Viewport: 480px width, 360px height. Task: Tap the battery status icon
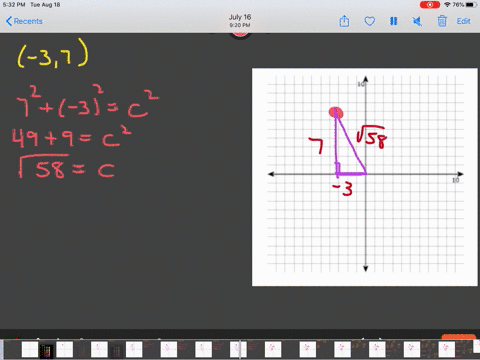click(471, 5)
